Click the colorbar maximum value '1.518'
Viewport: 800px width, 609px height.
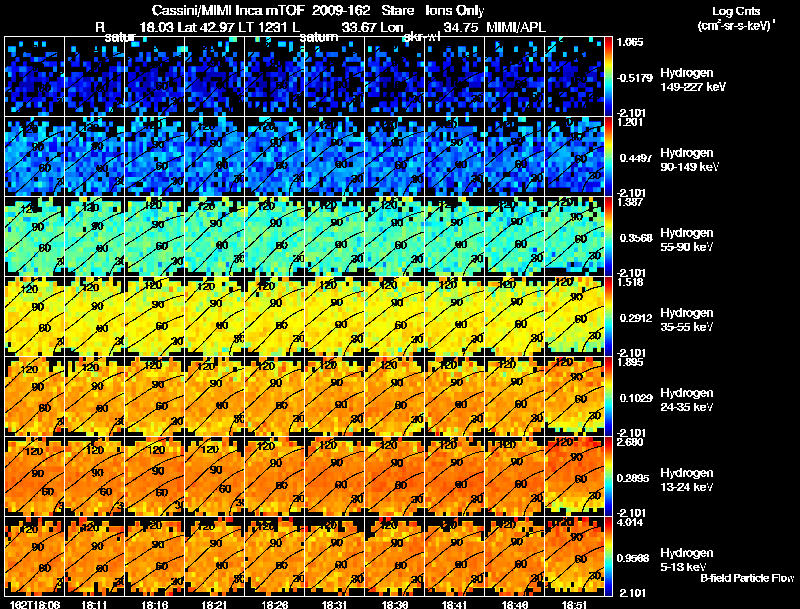[x=630, y=283]
